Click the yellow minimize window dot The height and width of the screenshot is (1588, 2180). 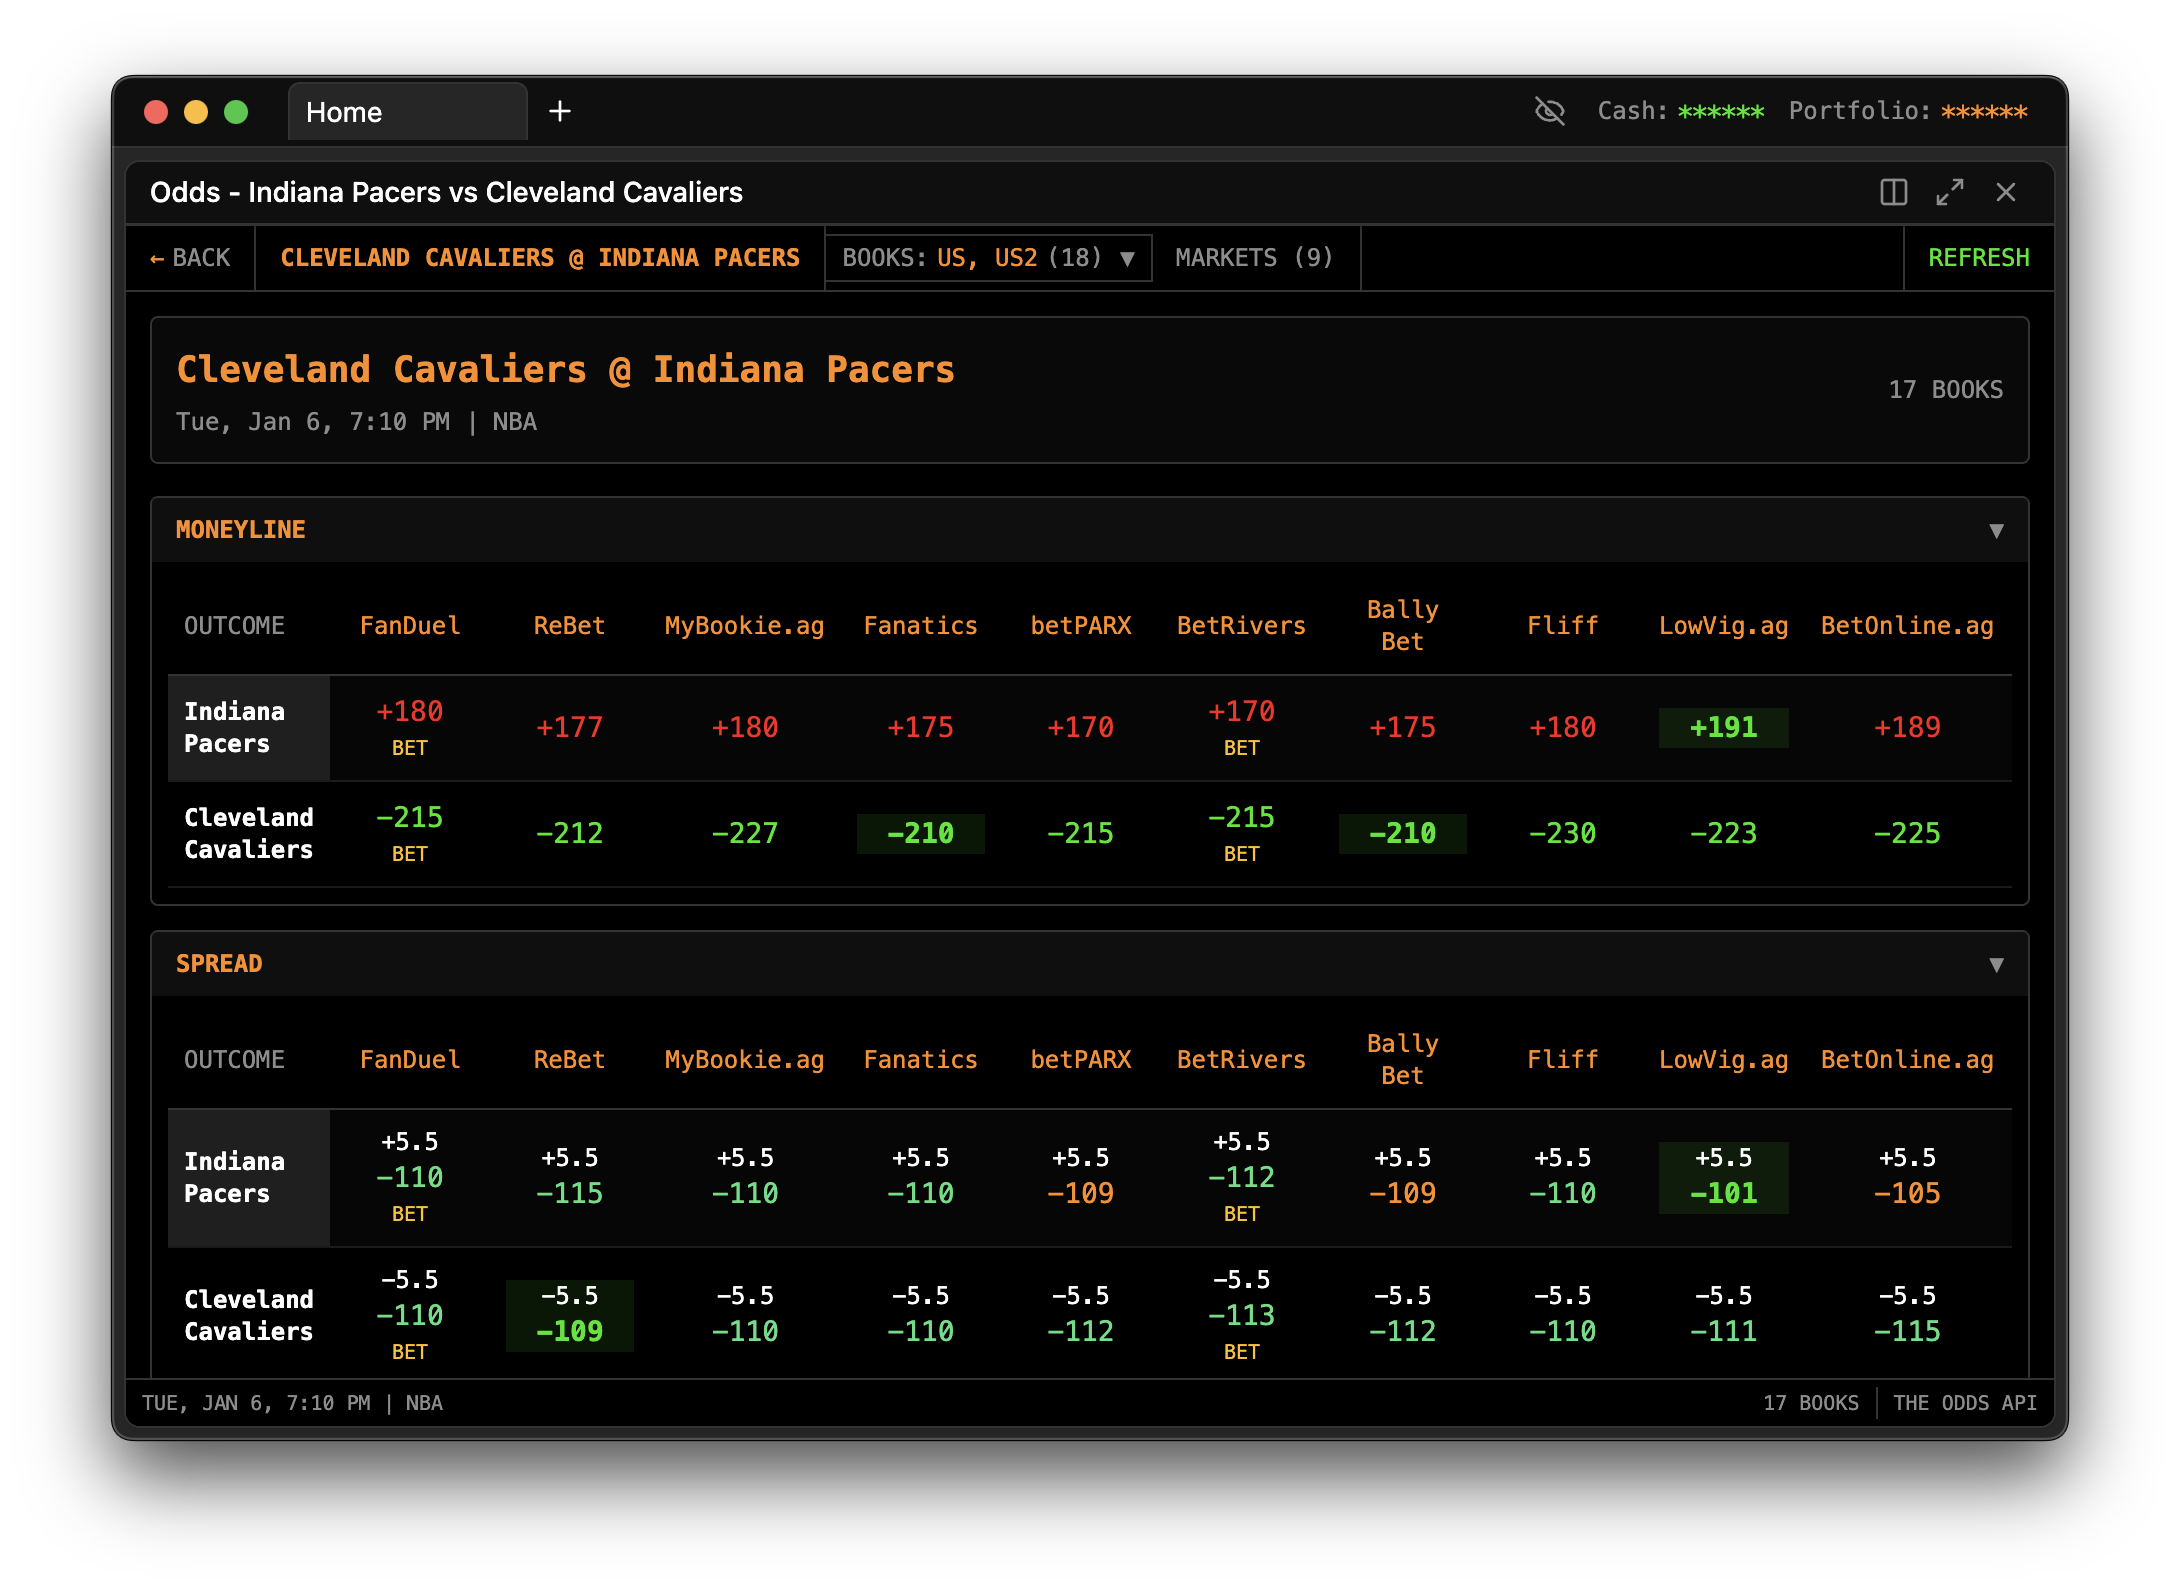click(196, 112)
